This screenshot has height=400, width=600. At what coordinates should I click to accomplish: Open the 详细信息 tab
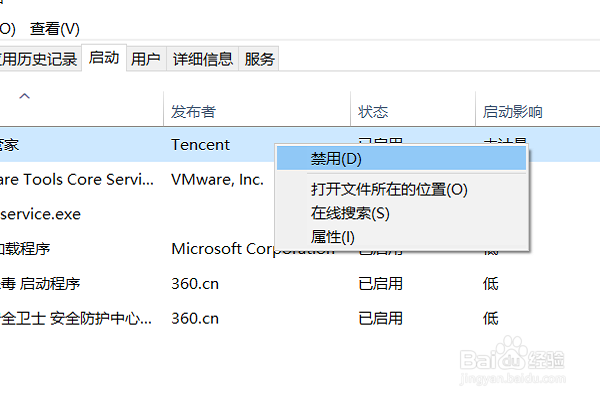click(203, 59)
